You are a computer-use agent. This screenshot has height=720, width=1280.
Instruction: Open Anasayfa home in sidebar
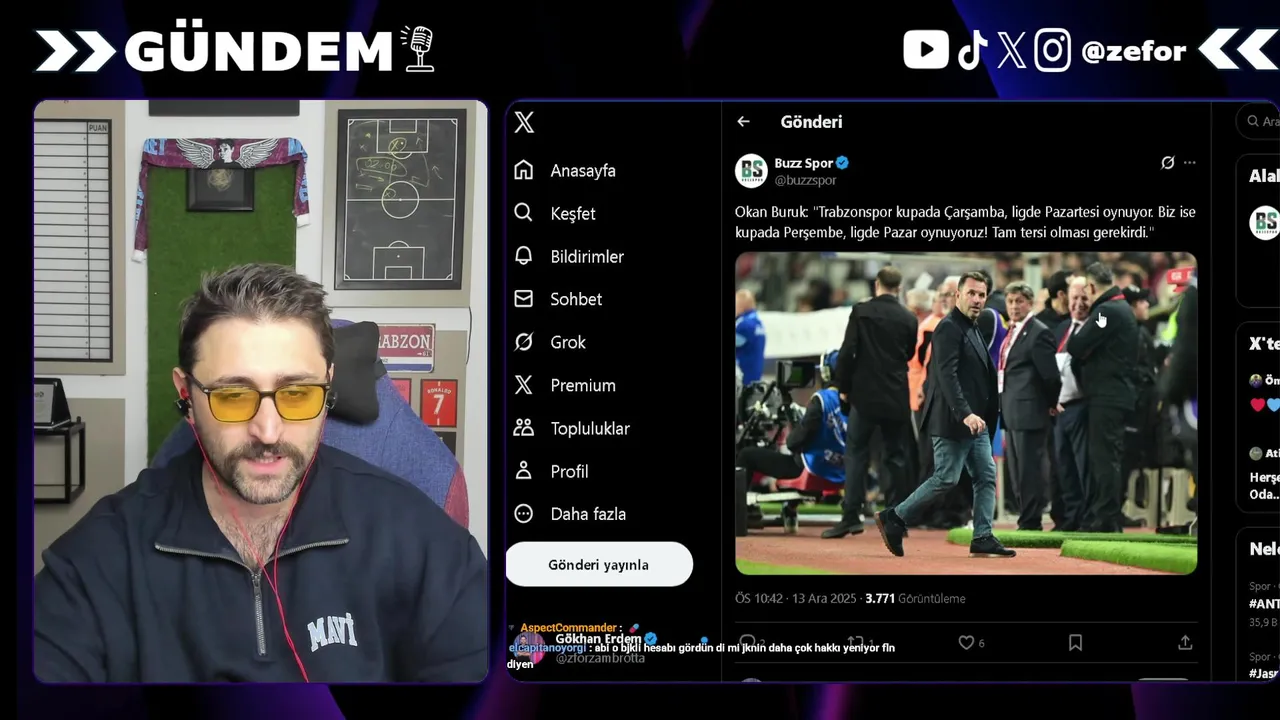tap(565, 170)
